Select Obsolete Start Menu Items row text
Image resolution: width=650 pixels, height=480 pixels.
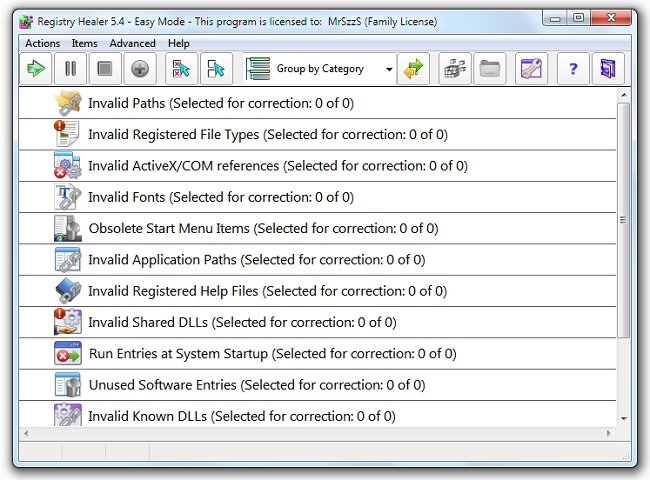pos(263,228)
